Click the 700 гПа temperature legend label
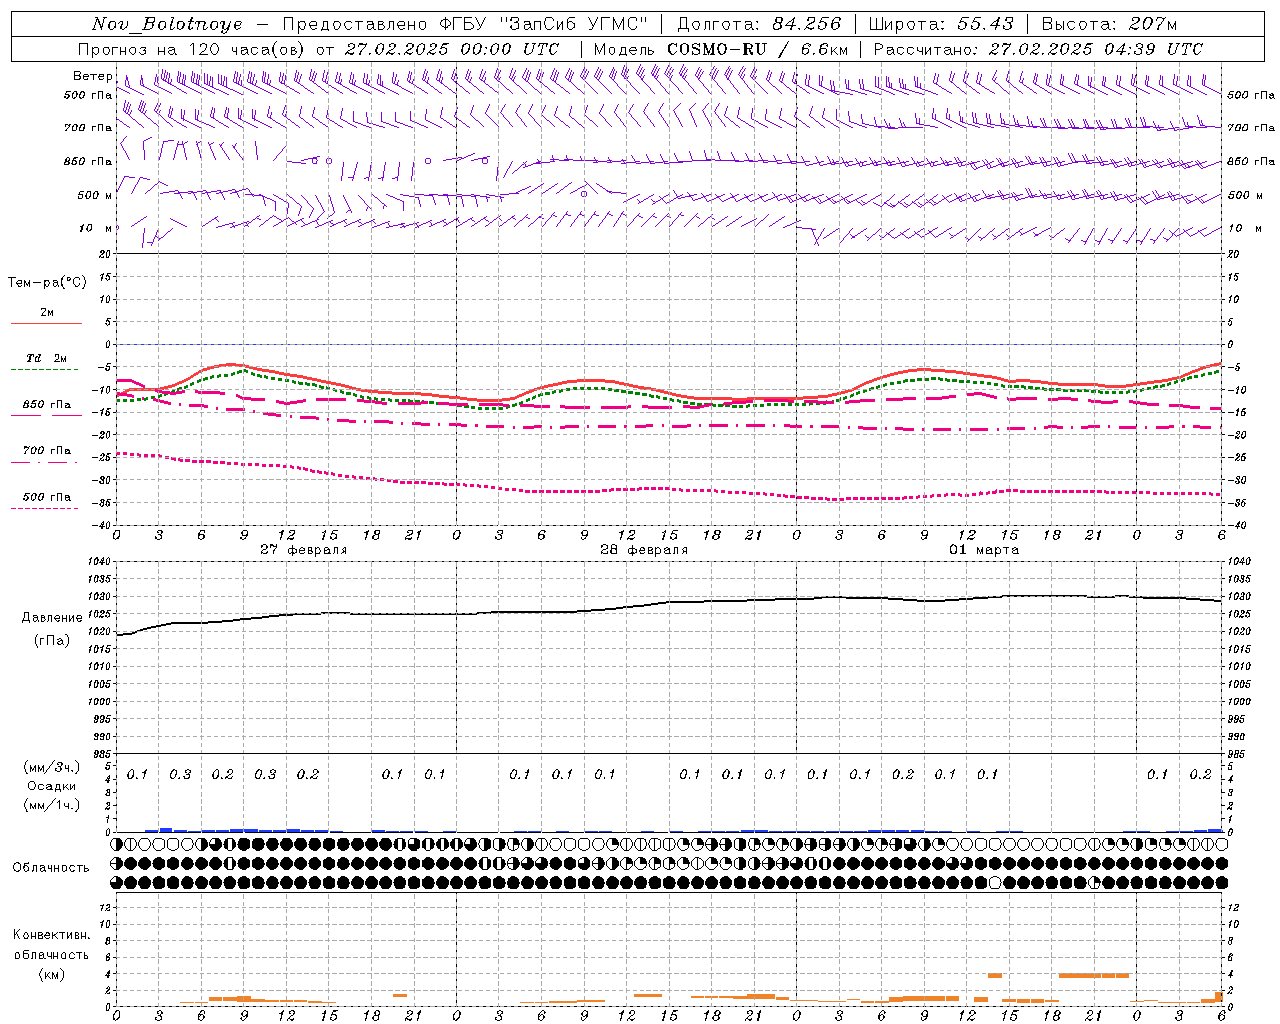The height and width of the screenshot is (1024, 1280). pyautogui.click(x=47, y=450)
